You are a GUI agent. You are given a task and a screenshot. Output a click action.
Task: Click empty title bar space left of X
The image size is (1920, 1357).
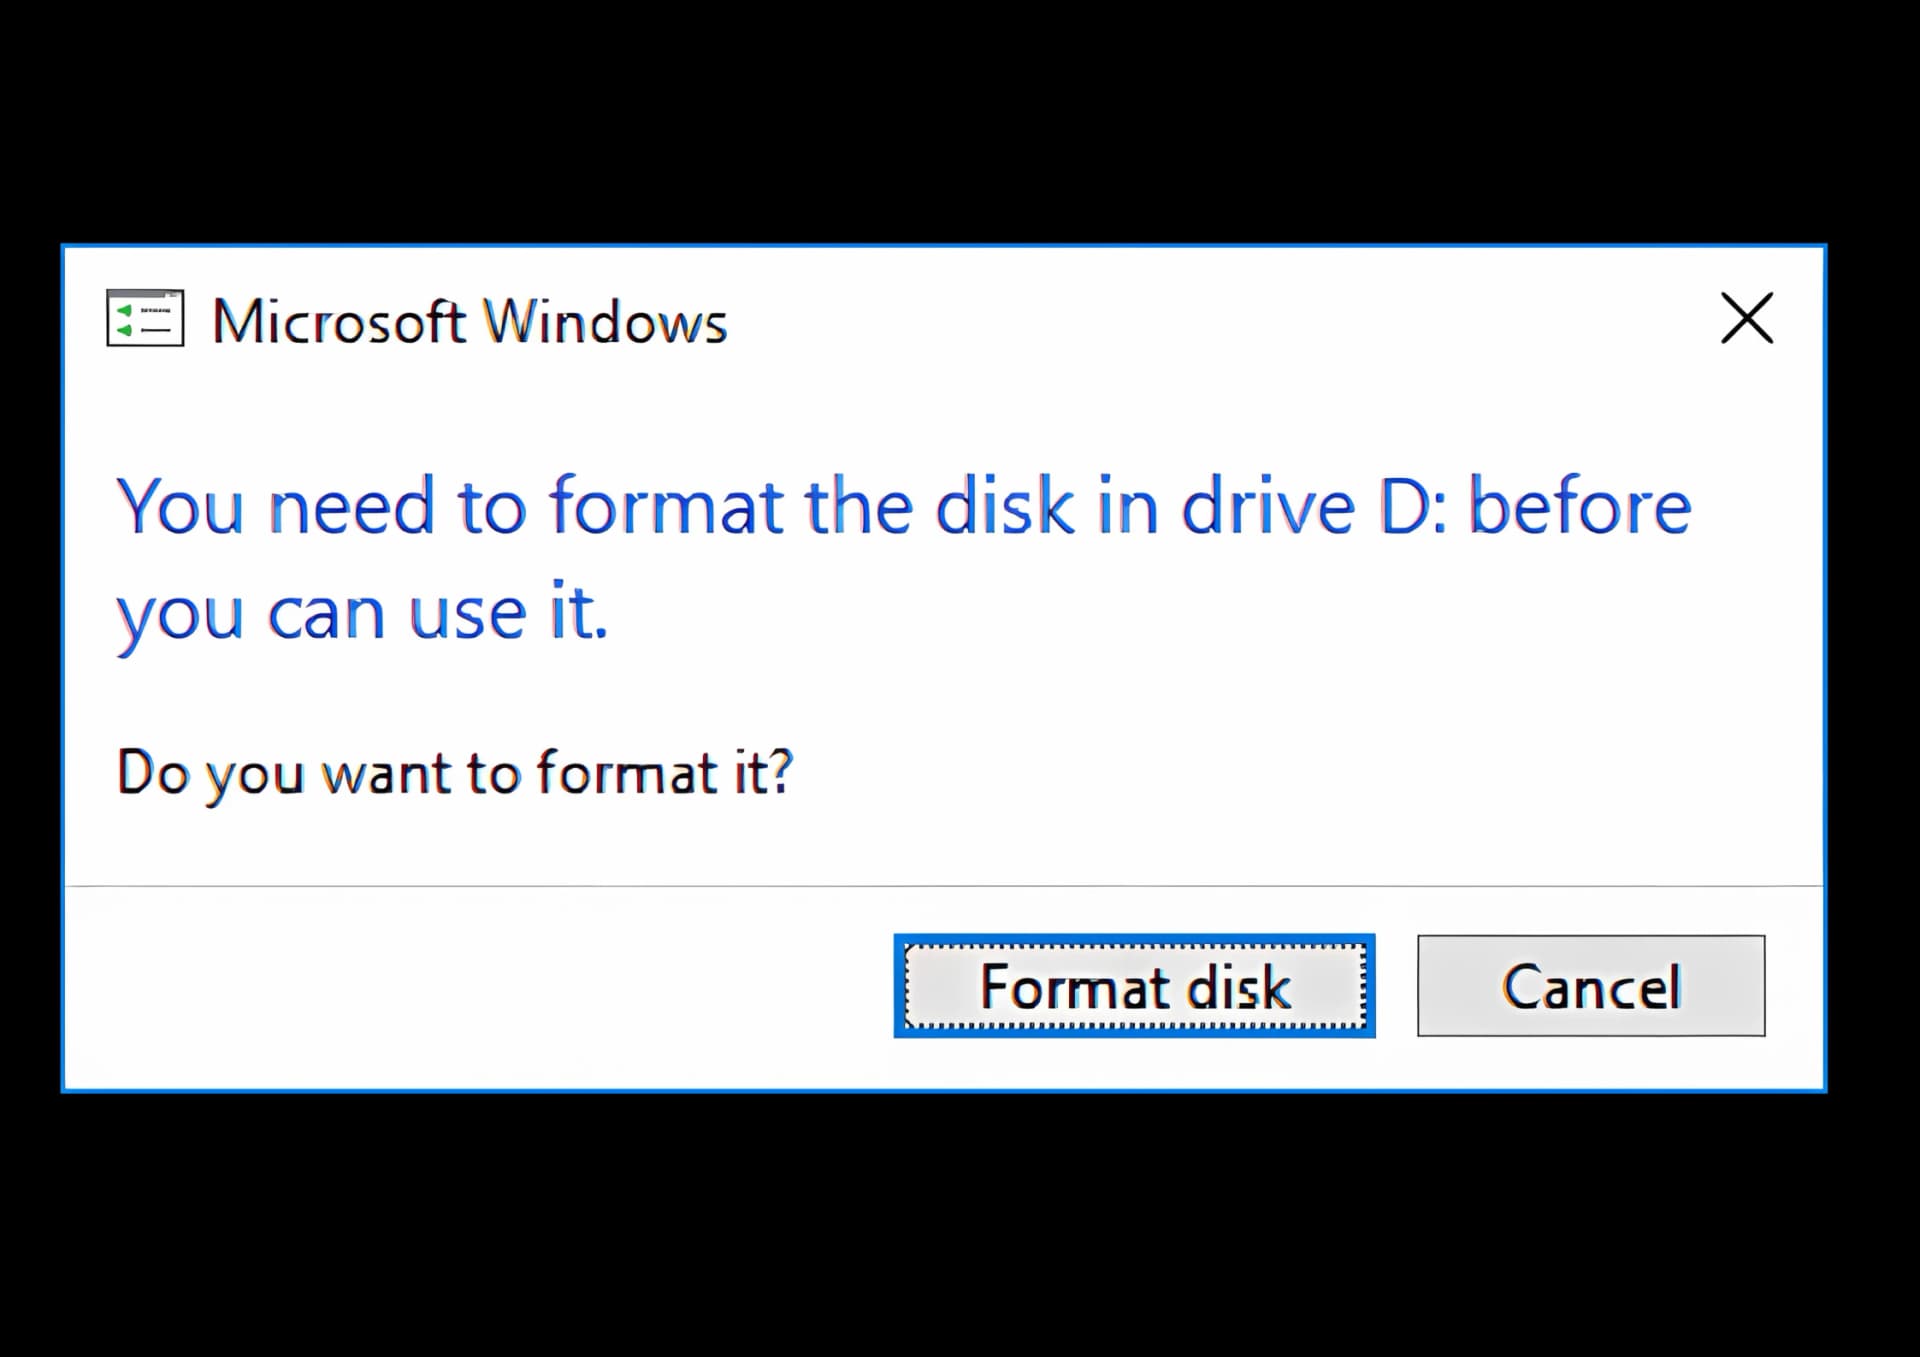[1200, 320]
